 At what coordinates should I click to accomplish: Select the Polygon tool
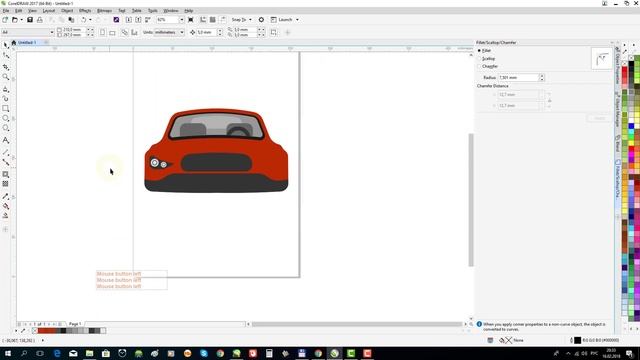(6, 128)
